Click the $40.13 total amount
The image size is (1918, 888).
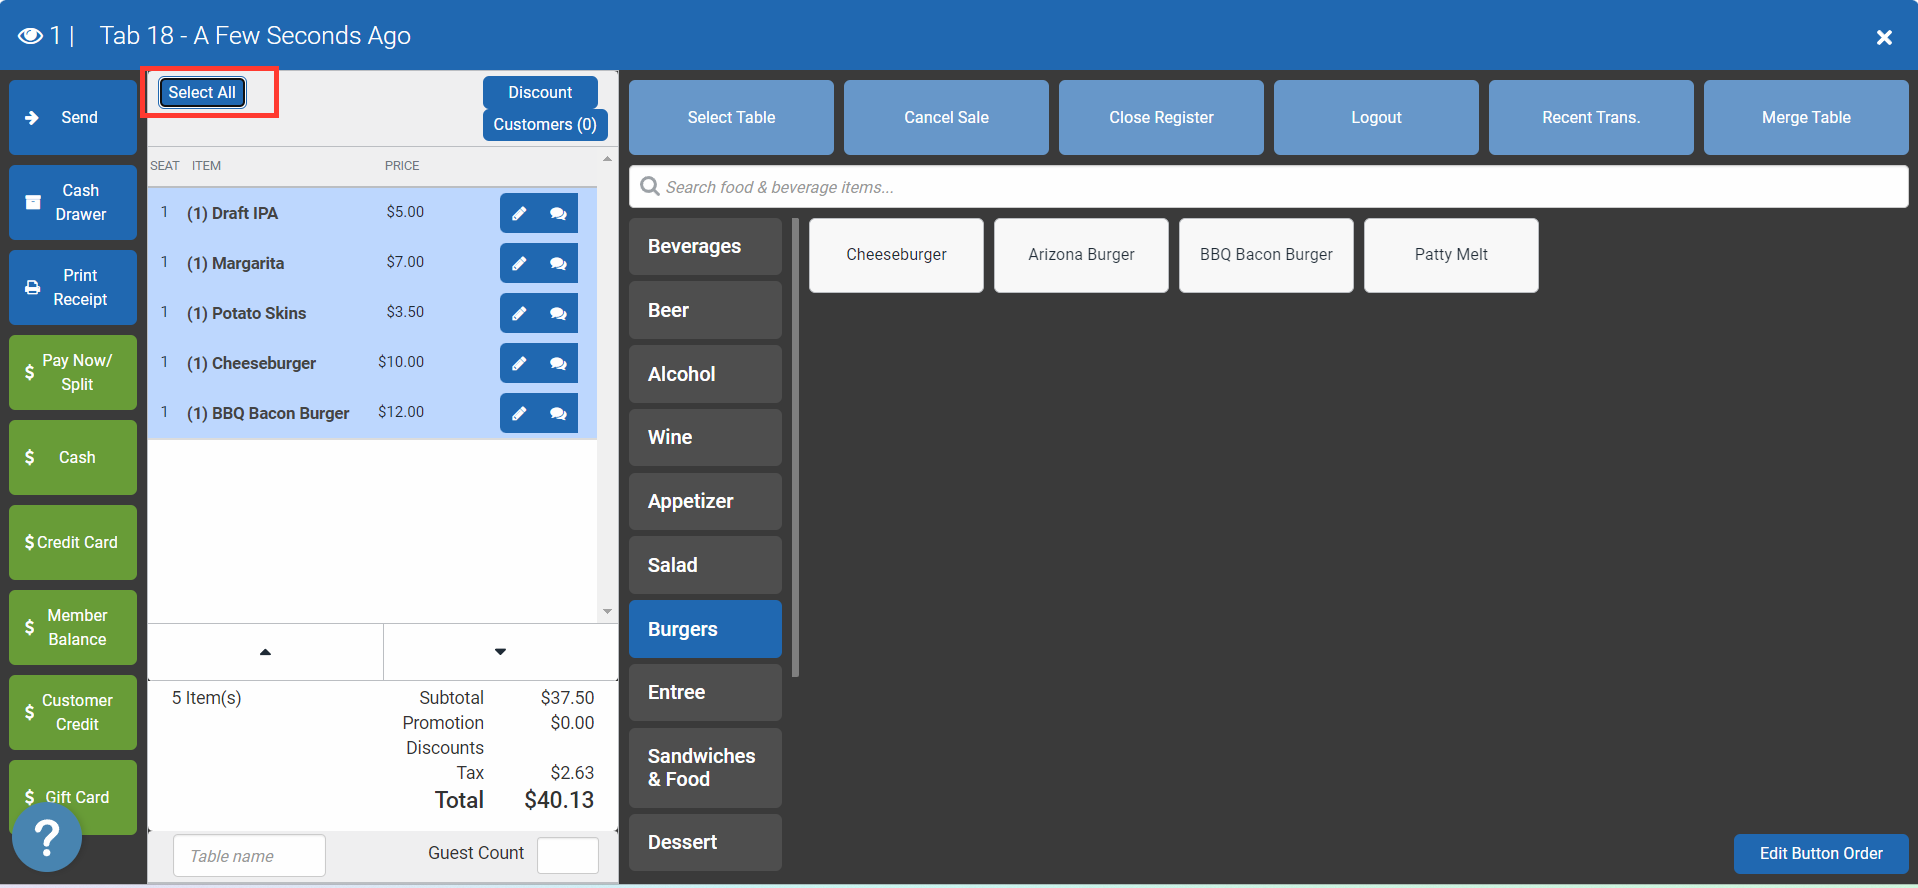point(559,800)
